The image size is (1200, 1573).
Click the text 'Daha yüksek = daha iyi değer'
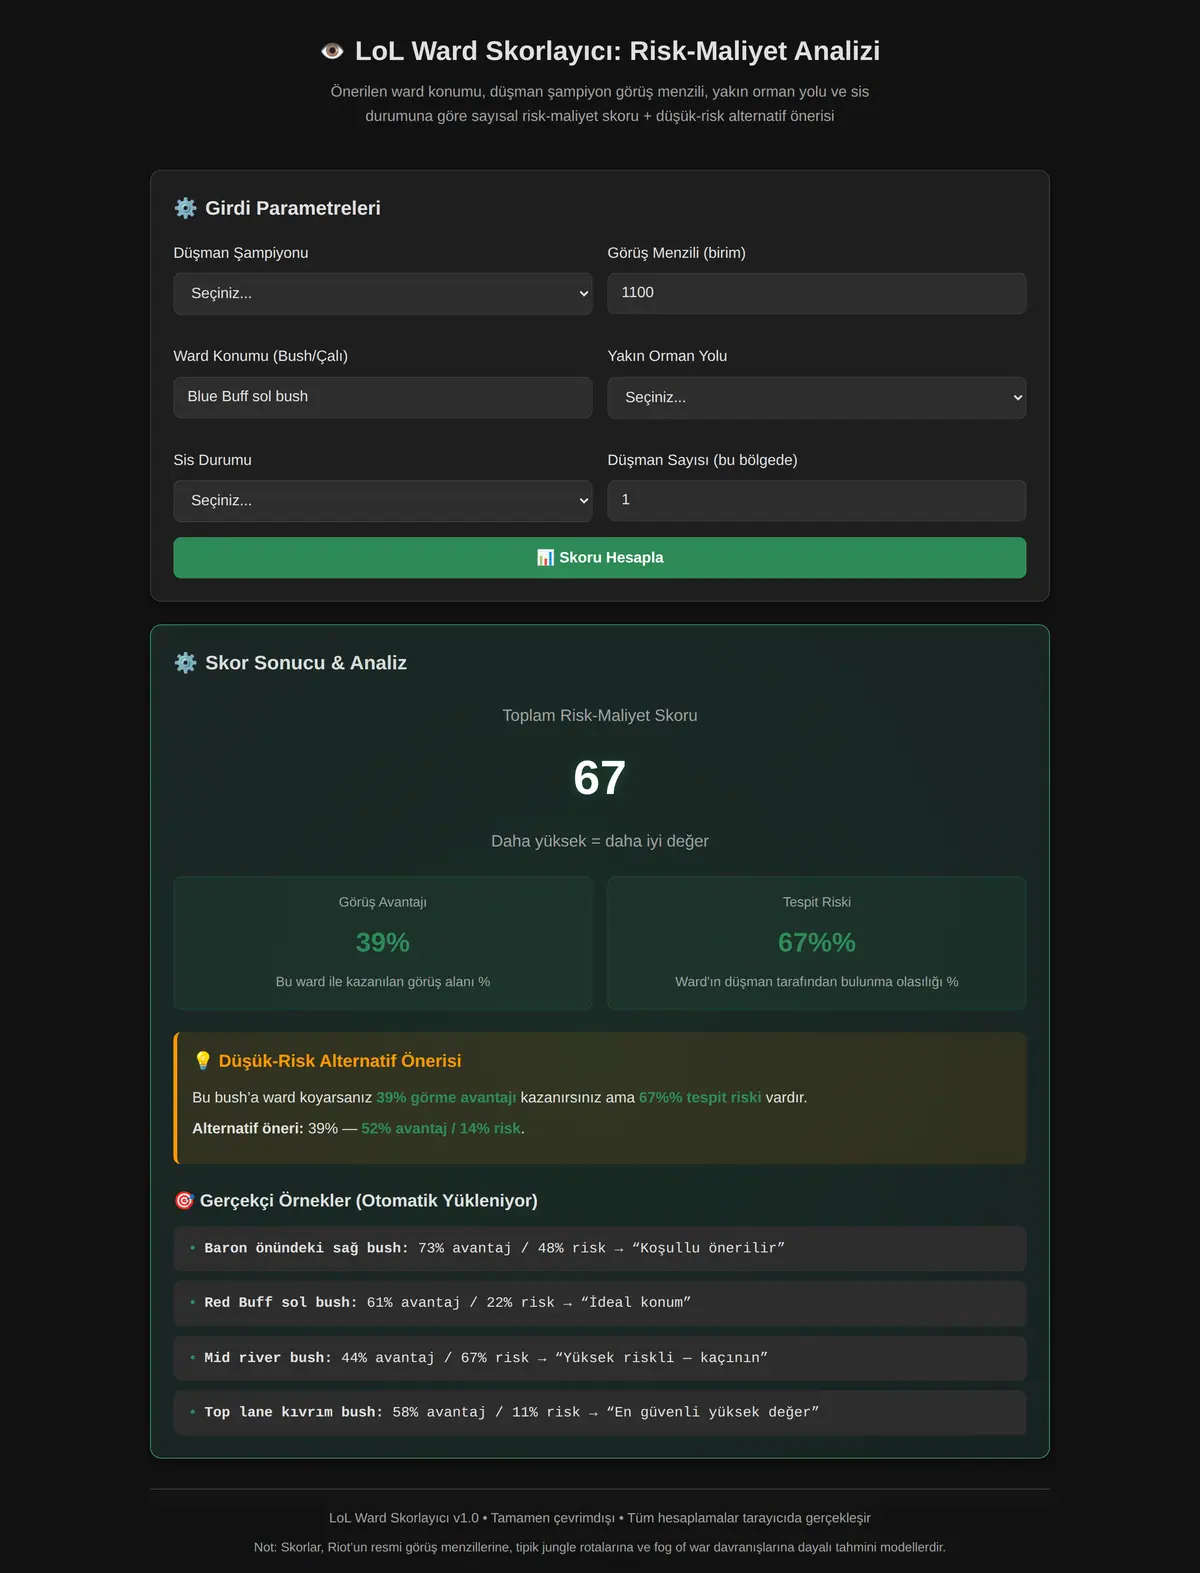pos(600,842)
